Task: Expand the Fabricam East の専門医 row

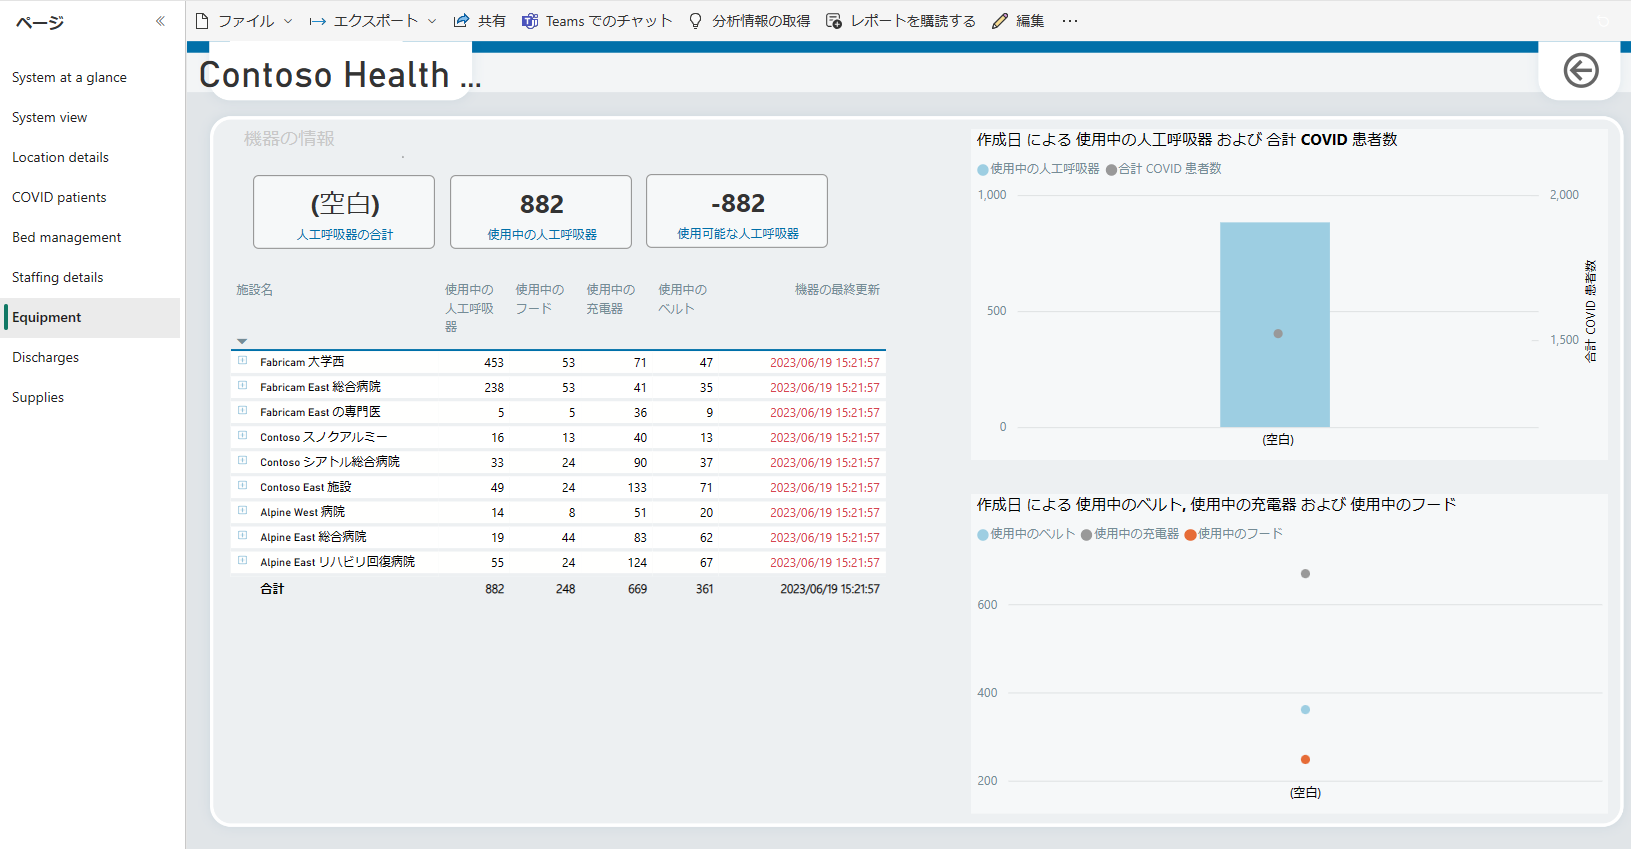Action: (x=242, y=411)
